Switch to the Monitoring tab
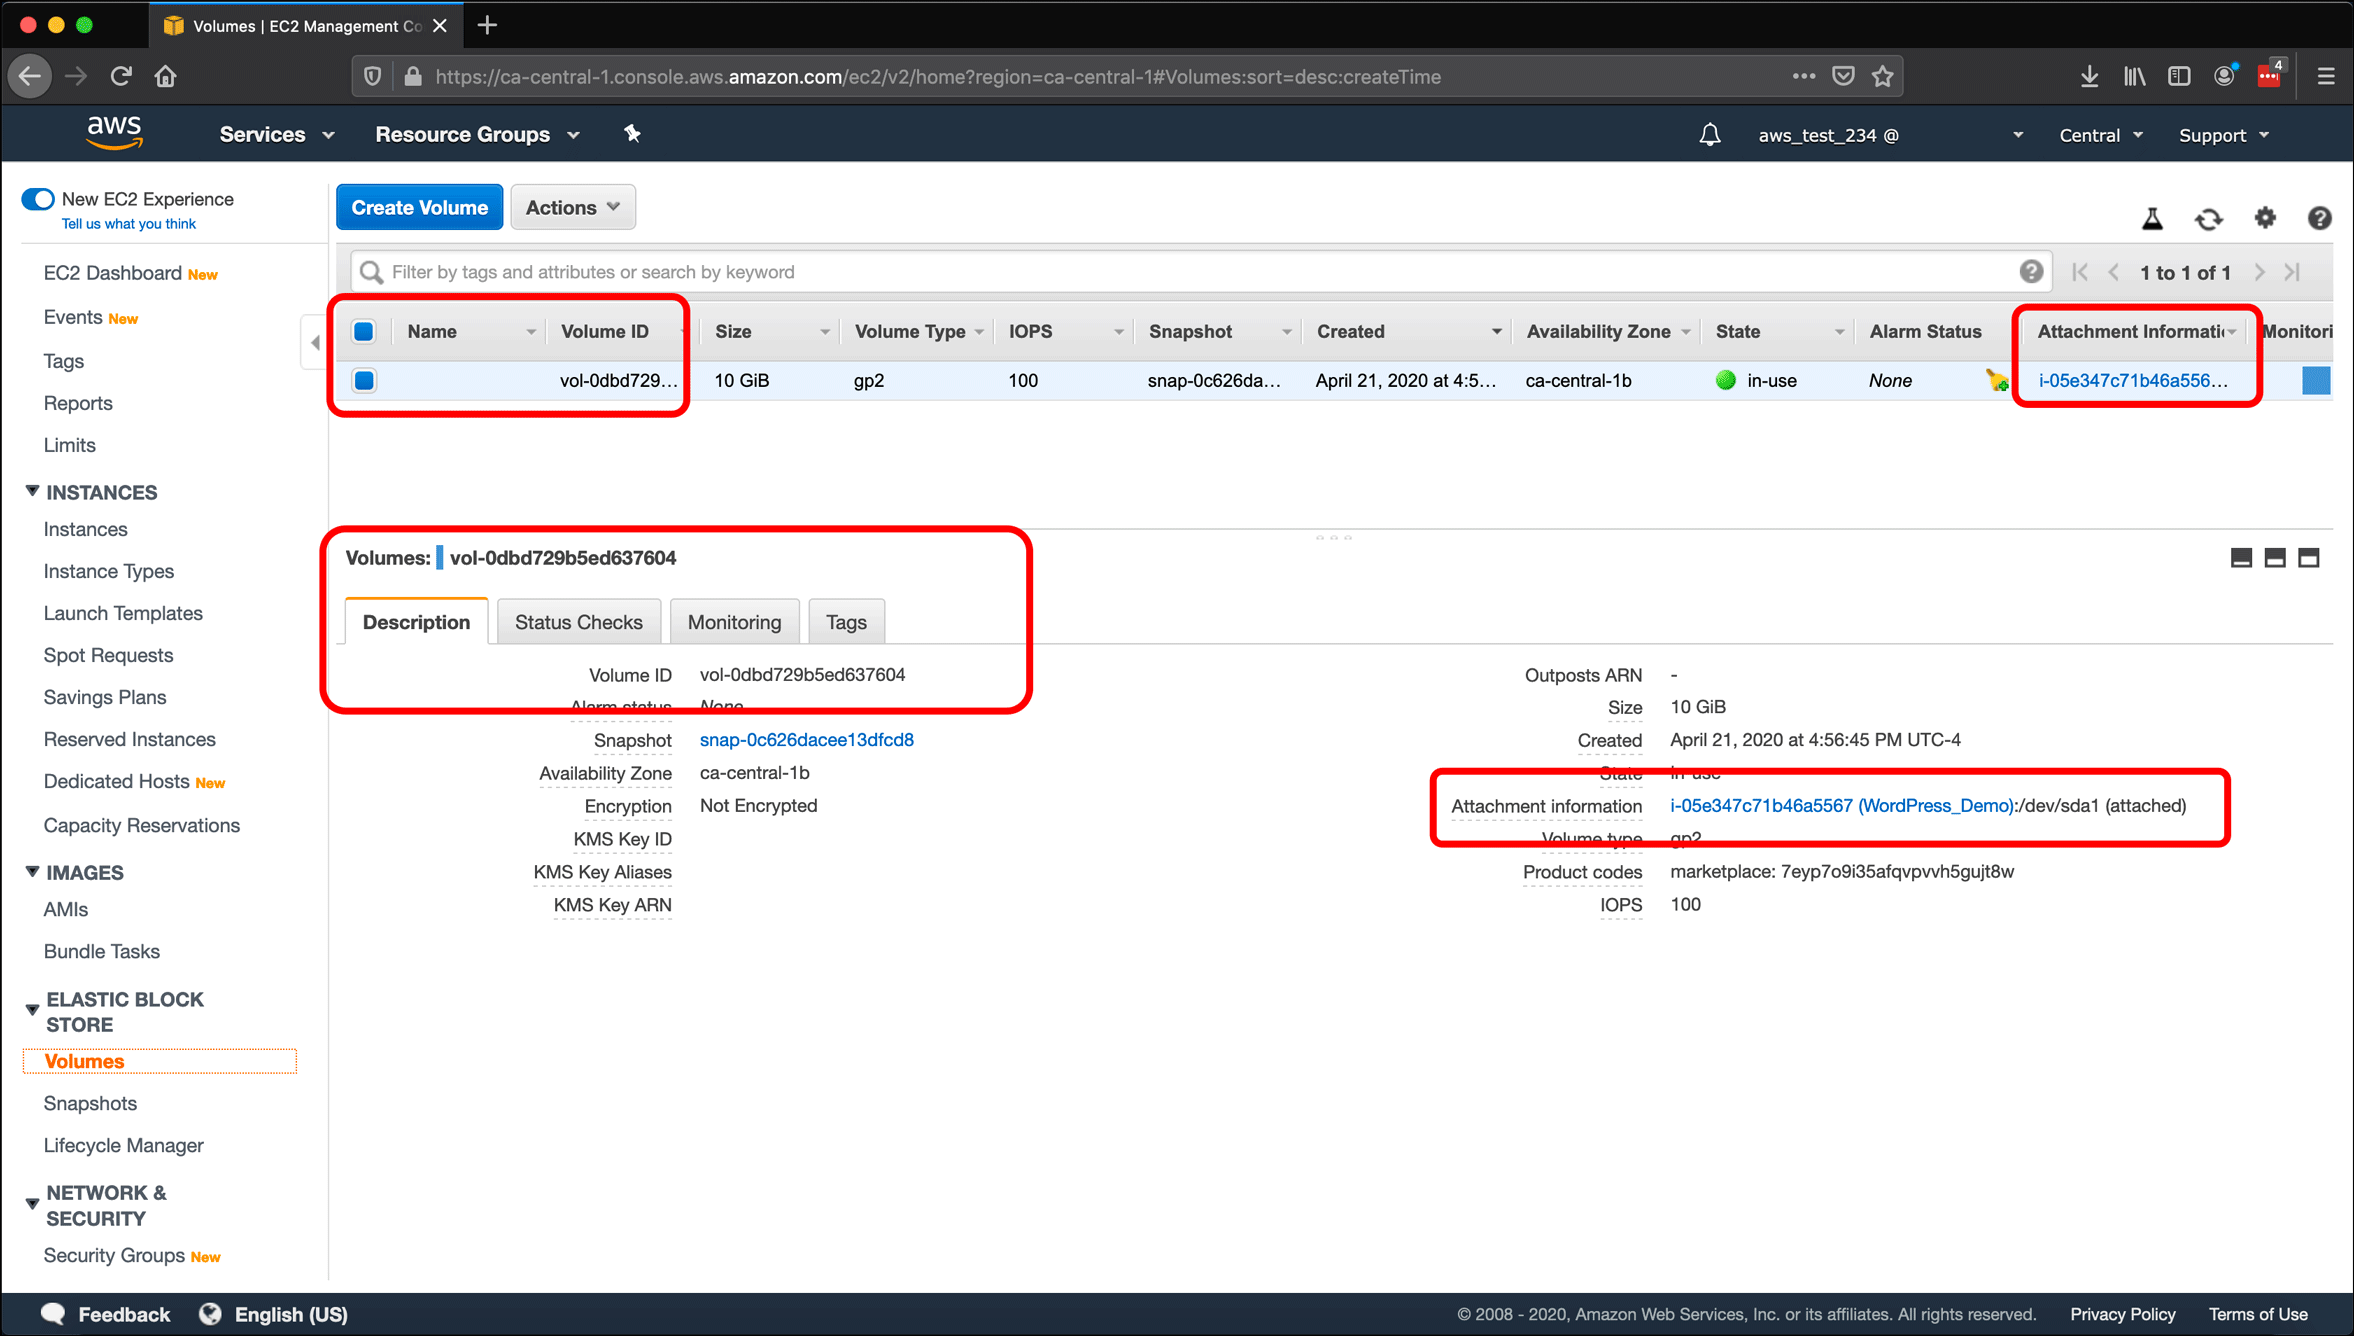The width and height of the screenshot is (2354, 1336). (732, 621)
